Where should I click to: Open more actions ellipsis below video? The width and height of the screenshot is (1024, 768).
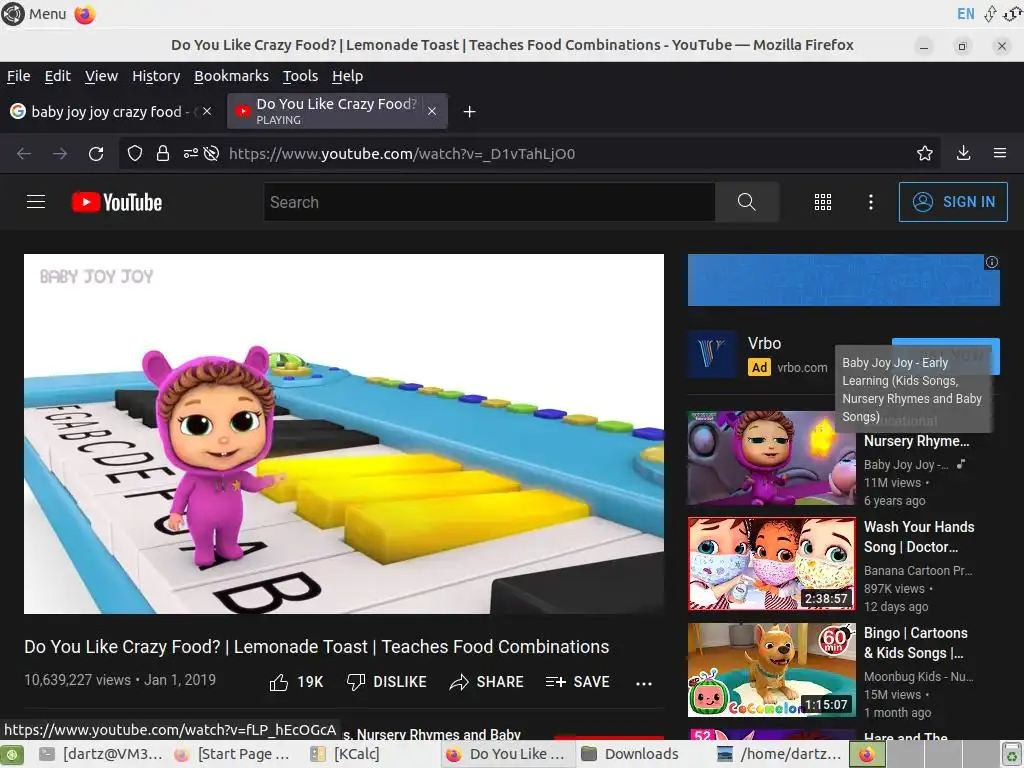point(644,683)
